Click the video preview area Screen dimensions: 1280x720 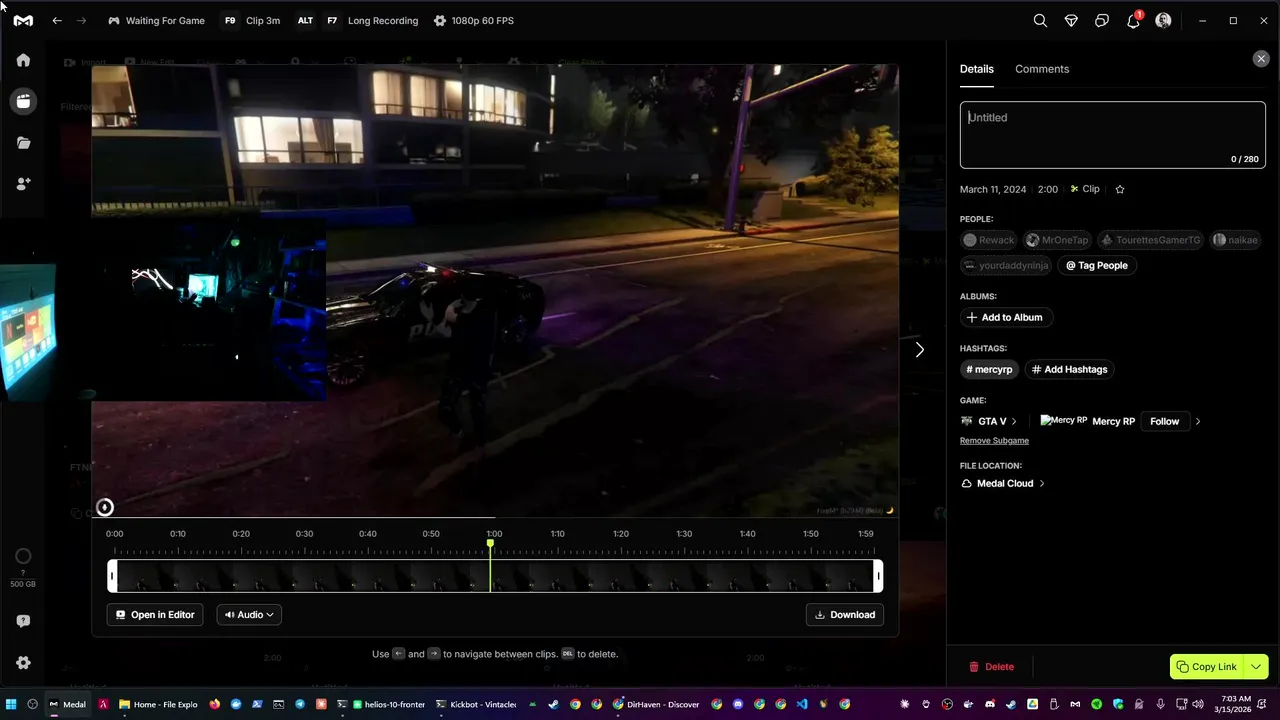click(495, 291)
